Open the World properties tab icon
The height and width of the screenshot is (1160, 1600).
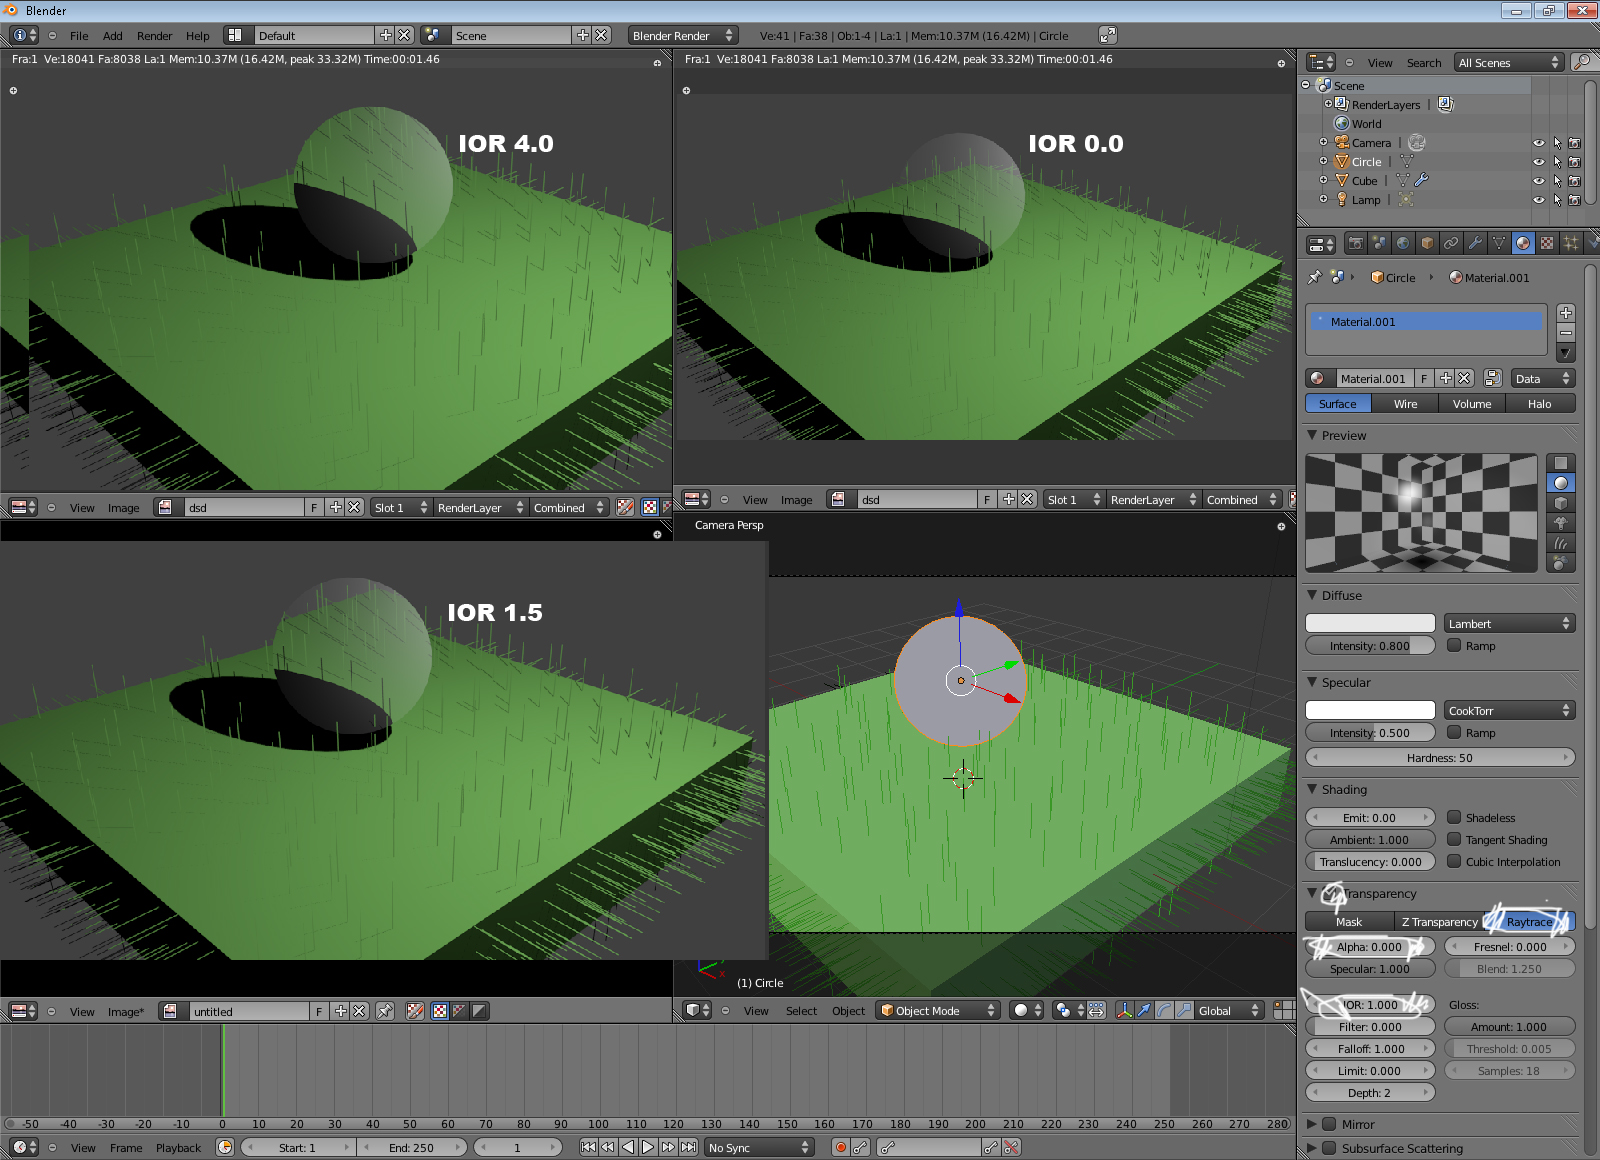click(1403, 243)
